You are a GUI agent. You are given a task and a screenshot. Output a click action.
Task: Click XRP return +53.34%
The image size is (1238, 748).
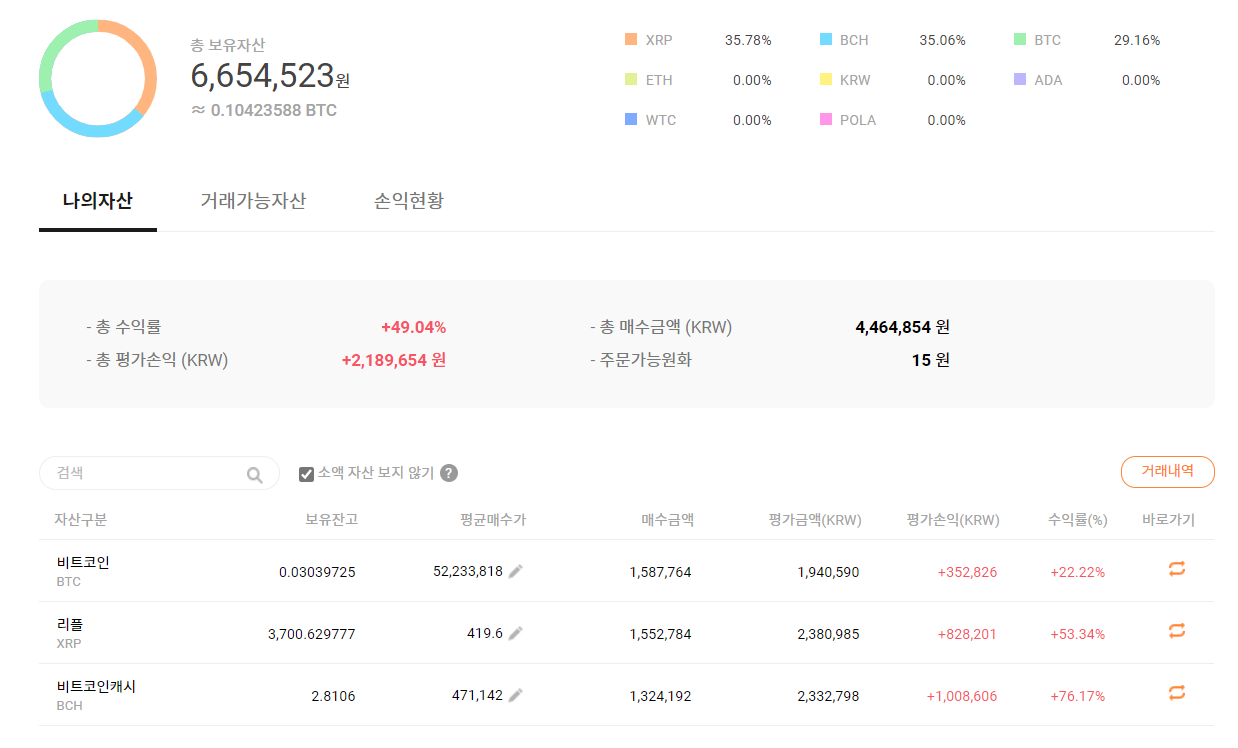click(1078, 634)
